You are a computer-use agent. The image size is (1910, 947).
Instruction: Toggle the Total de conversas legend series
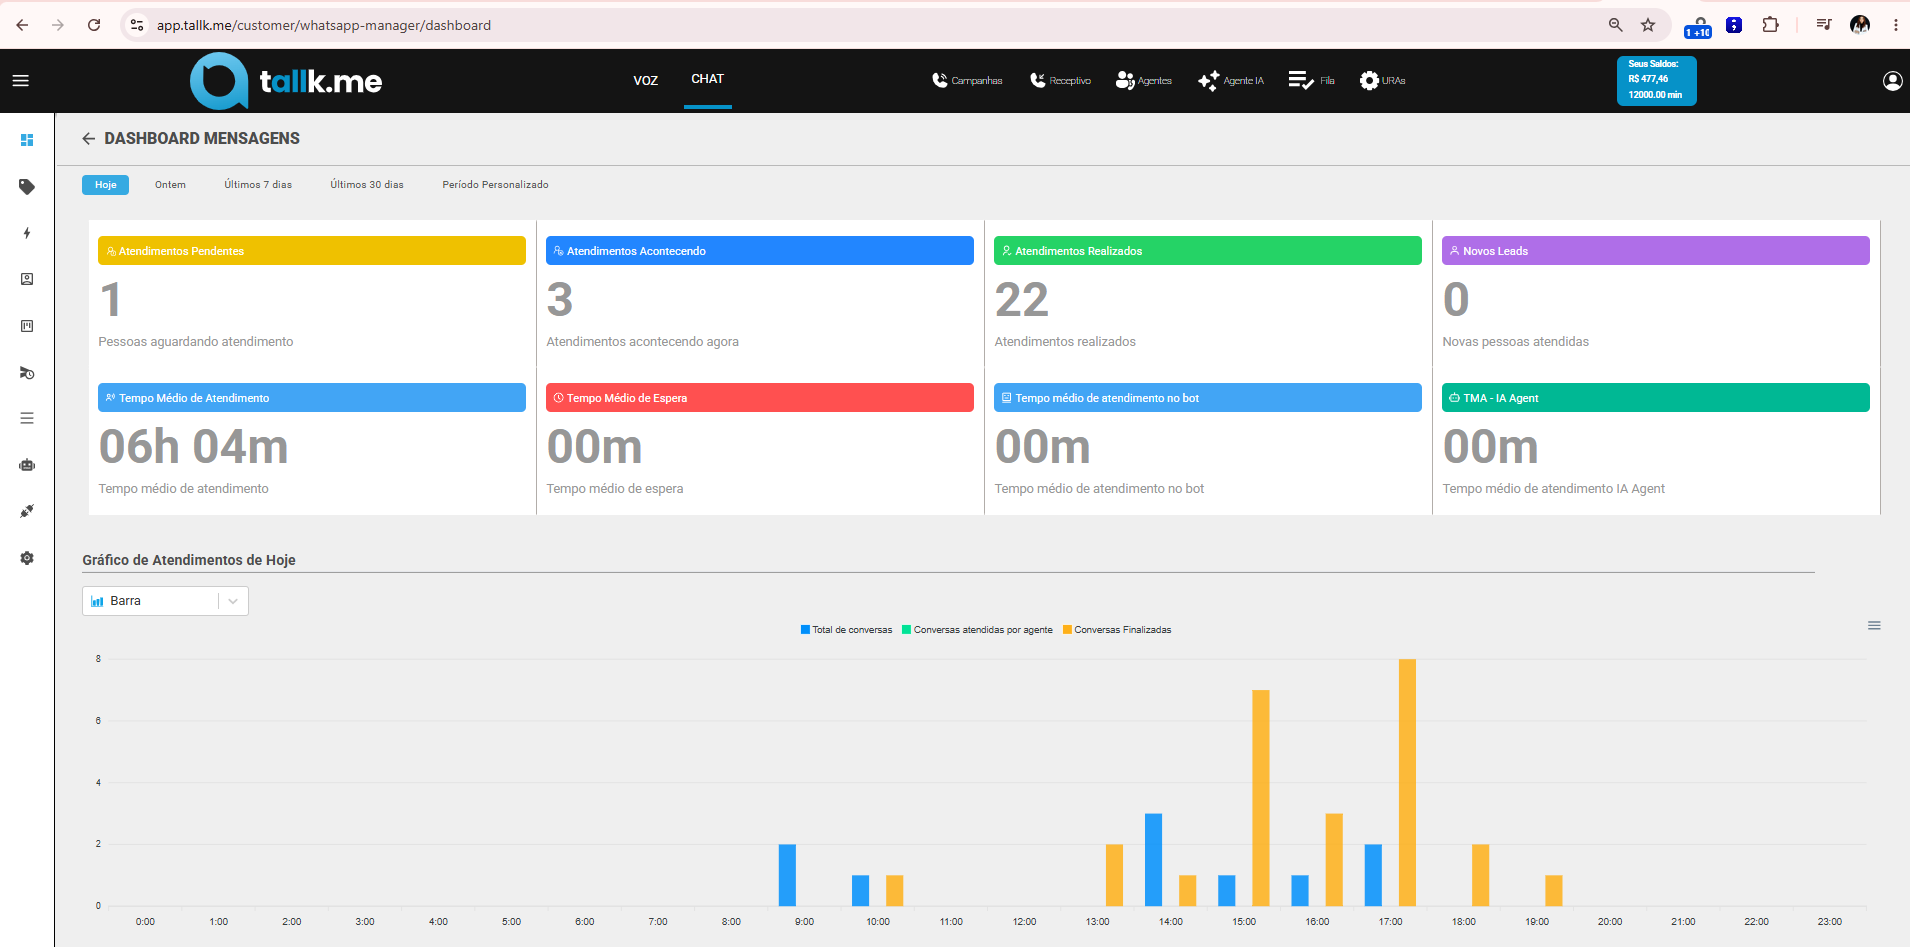point(846,630)
